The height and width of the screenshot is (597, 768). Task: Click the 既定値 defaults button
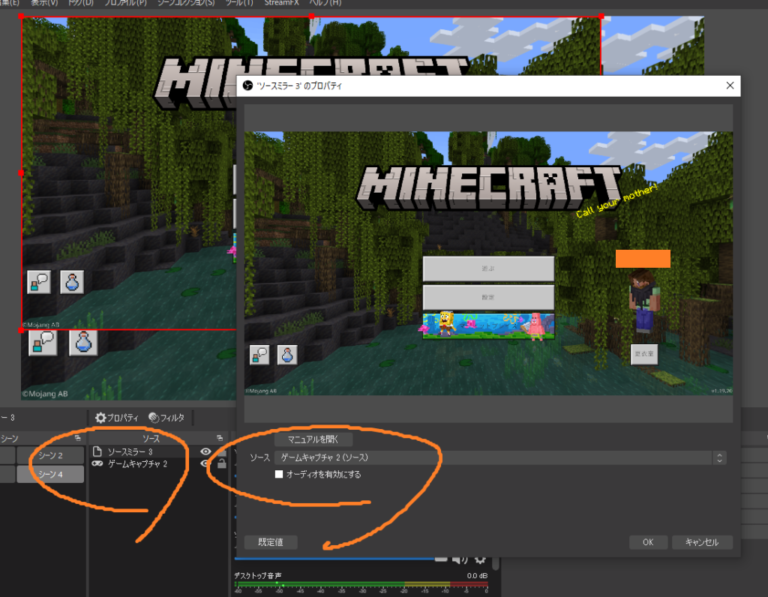click(x=271, y=542)
